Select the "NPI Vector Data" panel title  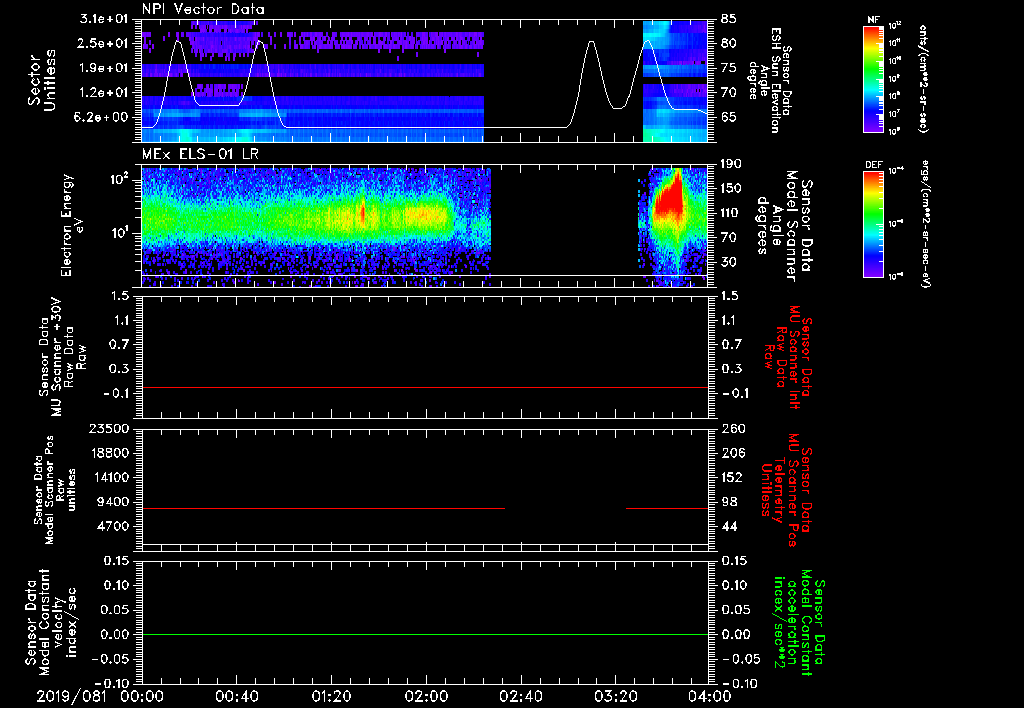pyautogui.click(x=203, y=9)
